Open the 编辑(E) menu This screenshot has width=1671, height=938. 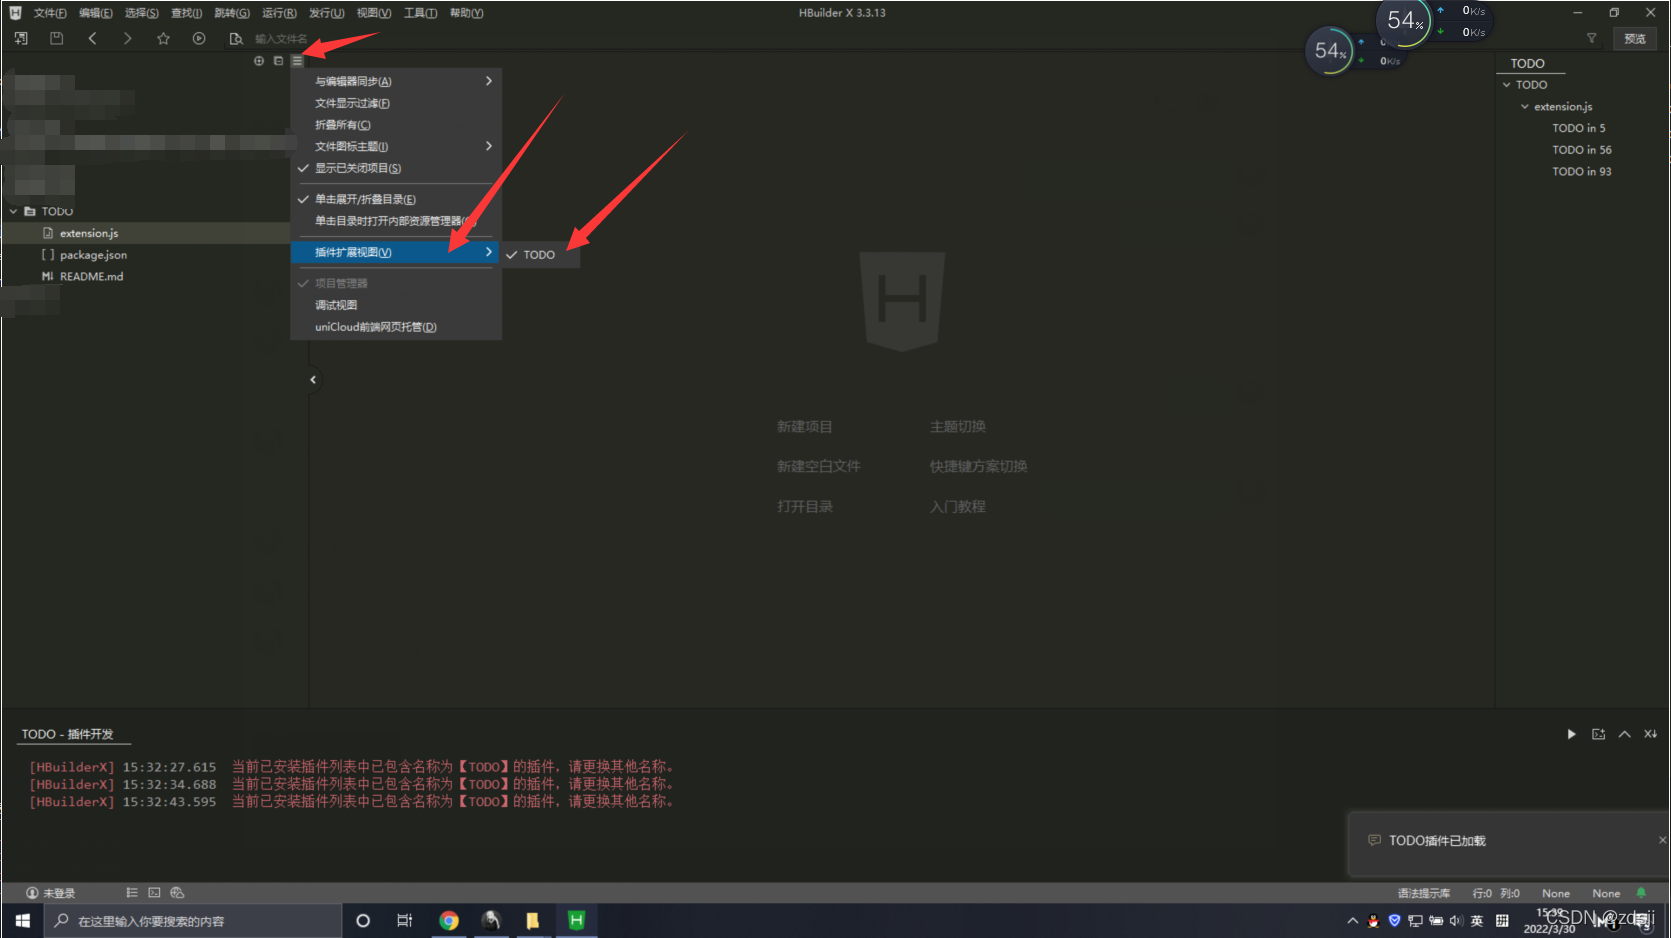coord(96,13)
